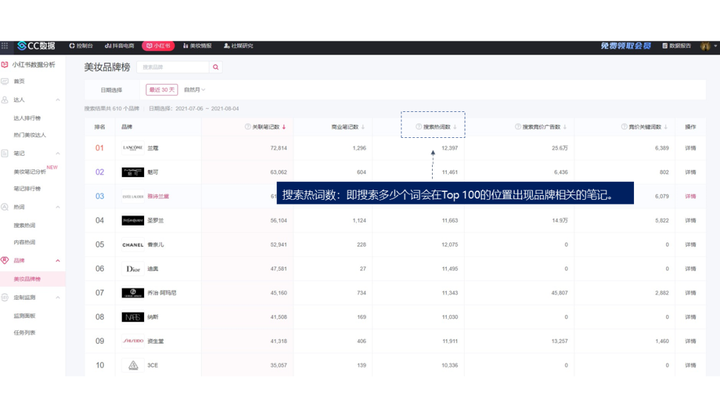The width and height of the screenshot is (720, 405).
Task: Open 详情 for the rank 03 row
Action: pos(690,197)
